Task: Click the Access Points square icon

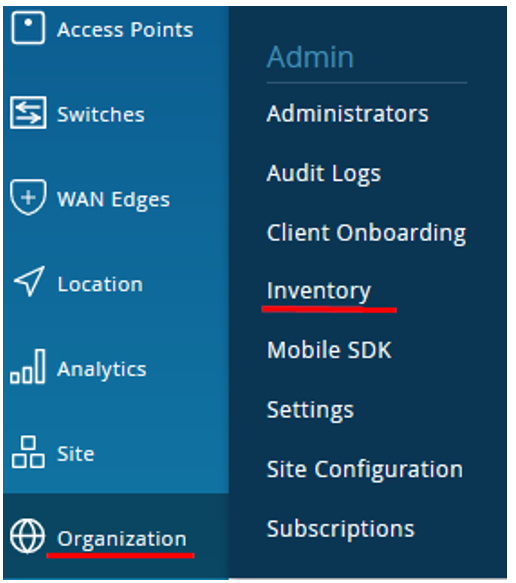Action: 28,28
